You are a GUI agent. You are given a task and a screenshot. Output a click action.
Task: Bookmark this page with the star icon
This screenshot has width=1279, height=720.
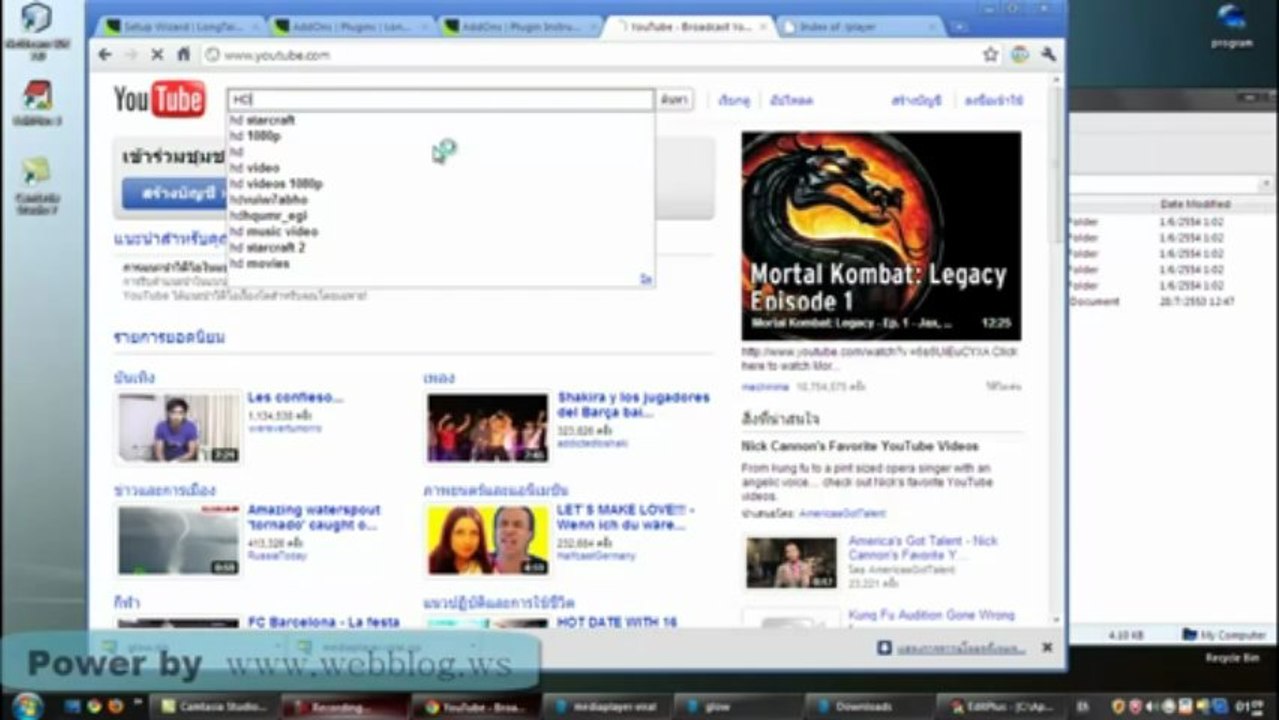coord(990,55)
